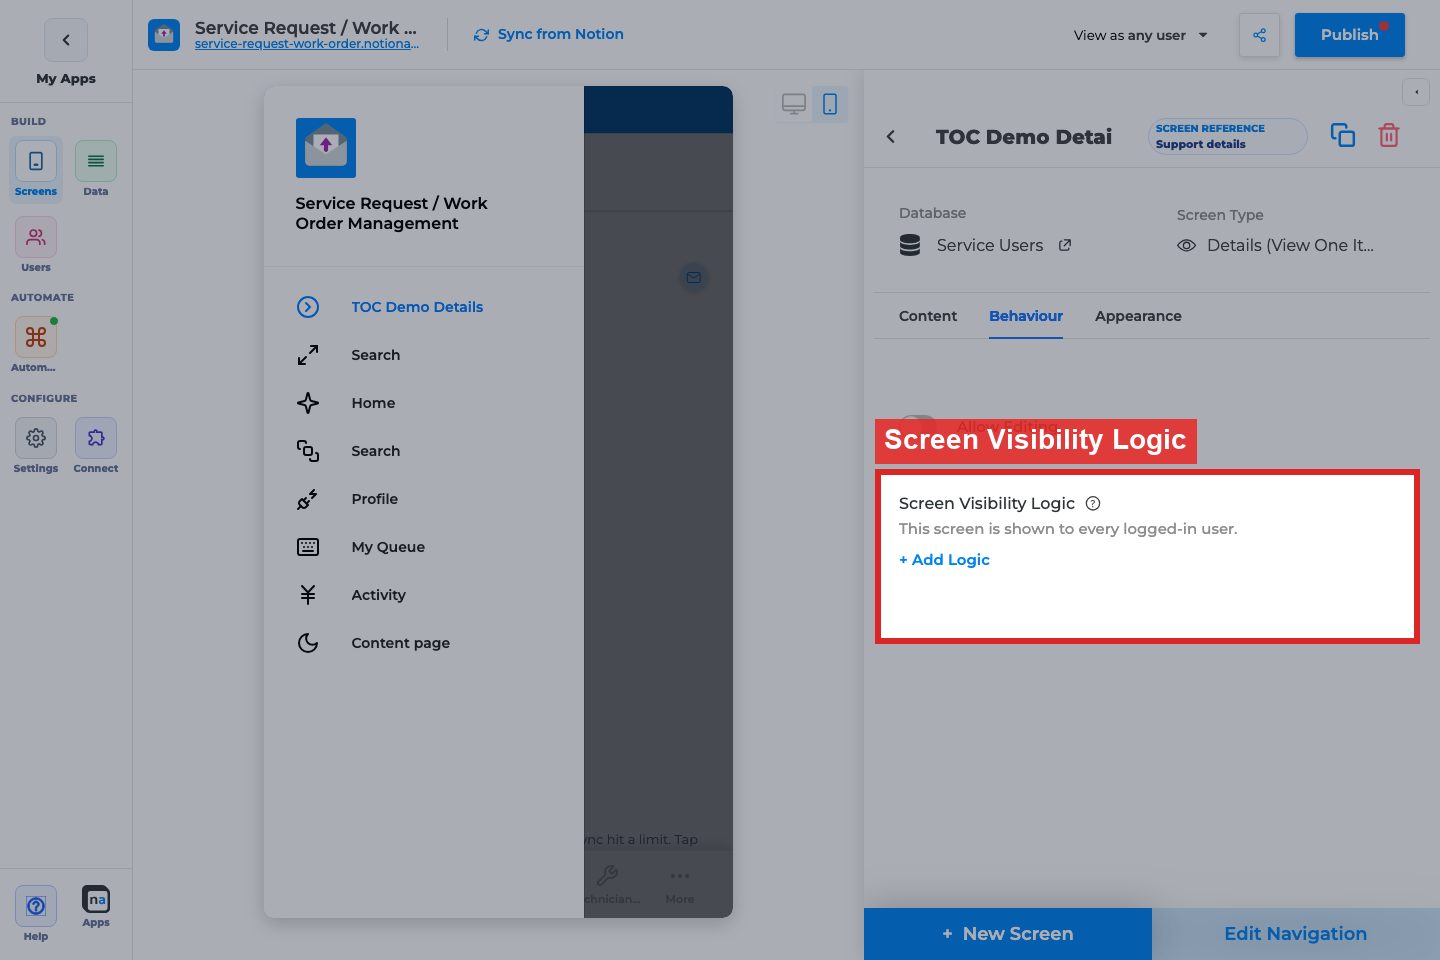Select Activity menu item
The width and height of the screenshot is (1440, 960).
tap(424, 595)
